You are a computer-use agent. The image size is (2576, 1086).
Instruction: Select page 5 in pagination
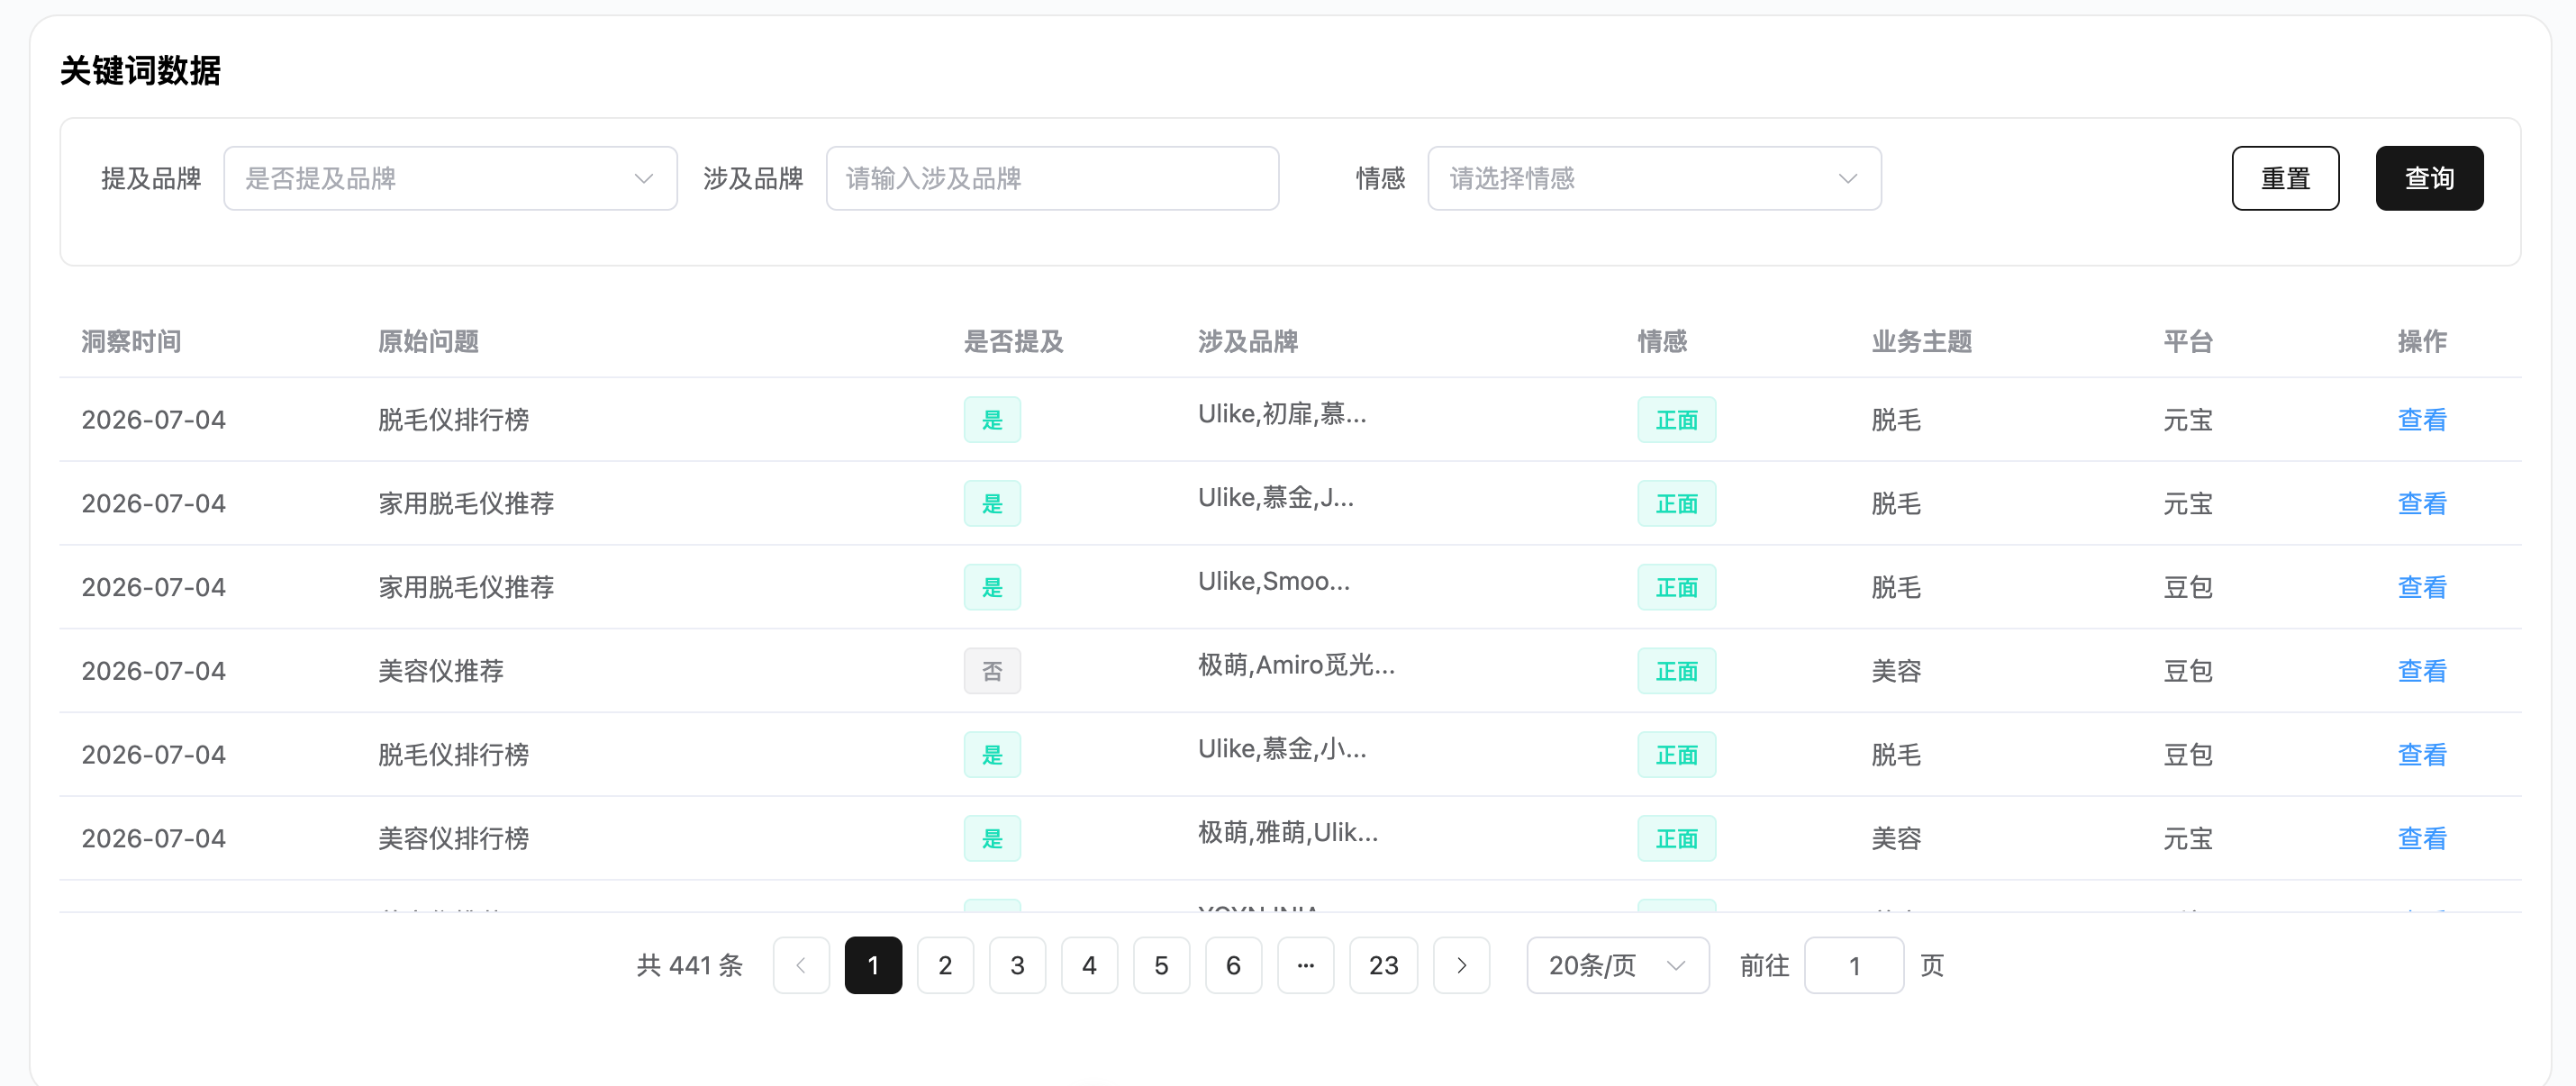1161,965
